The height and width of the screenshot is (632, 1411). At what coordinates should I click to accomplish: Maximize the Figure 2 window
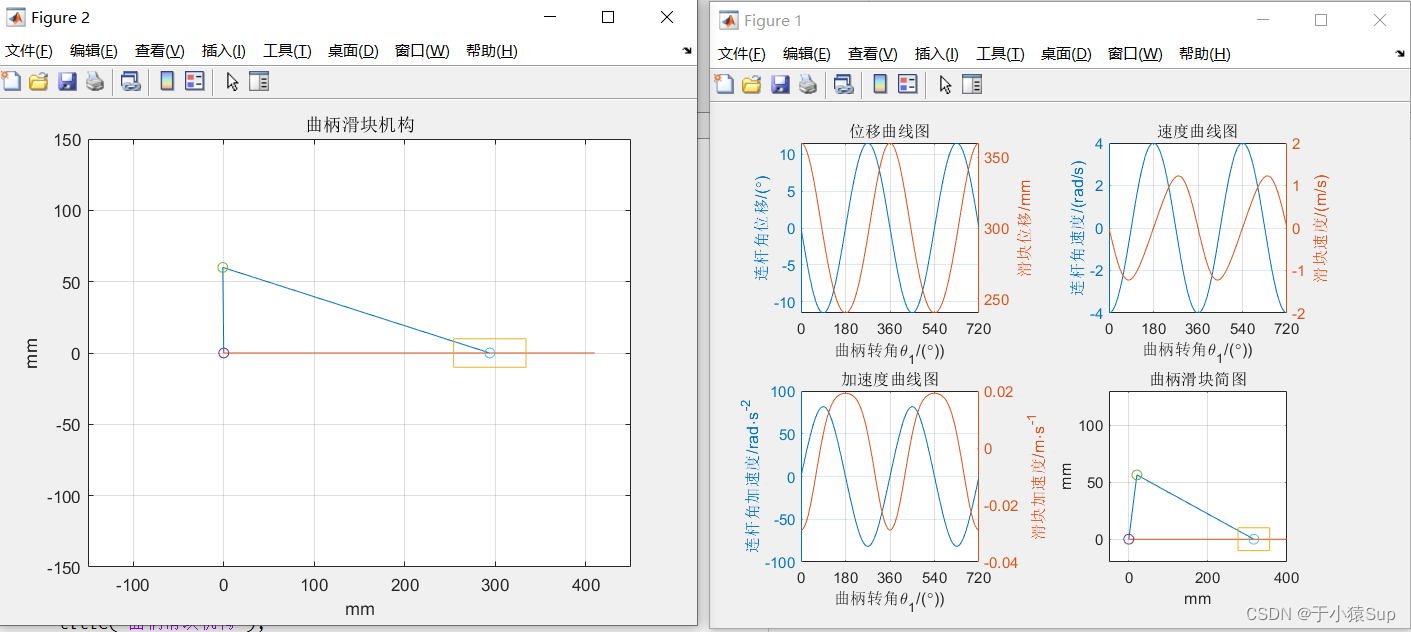tap(608, 17)
